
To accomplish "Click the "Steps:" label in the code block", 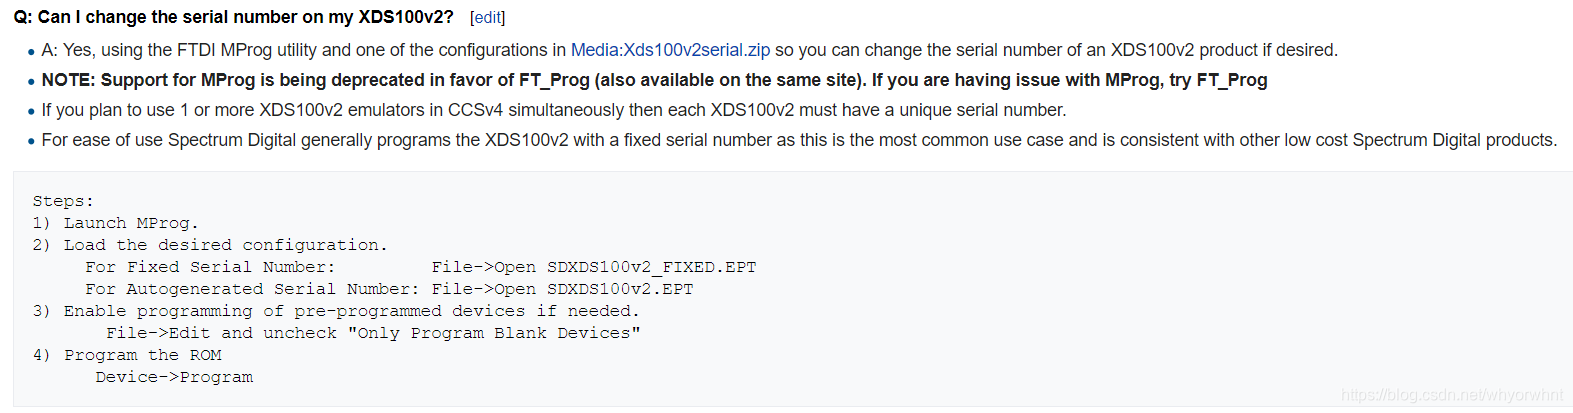I will click(63, 201).
